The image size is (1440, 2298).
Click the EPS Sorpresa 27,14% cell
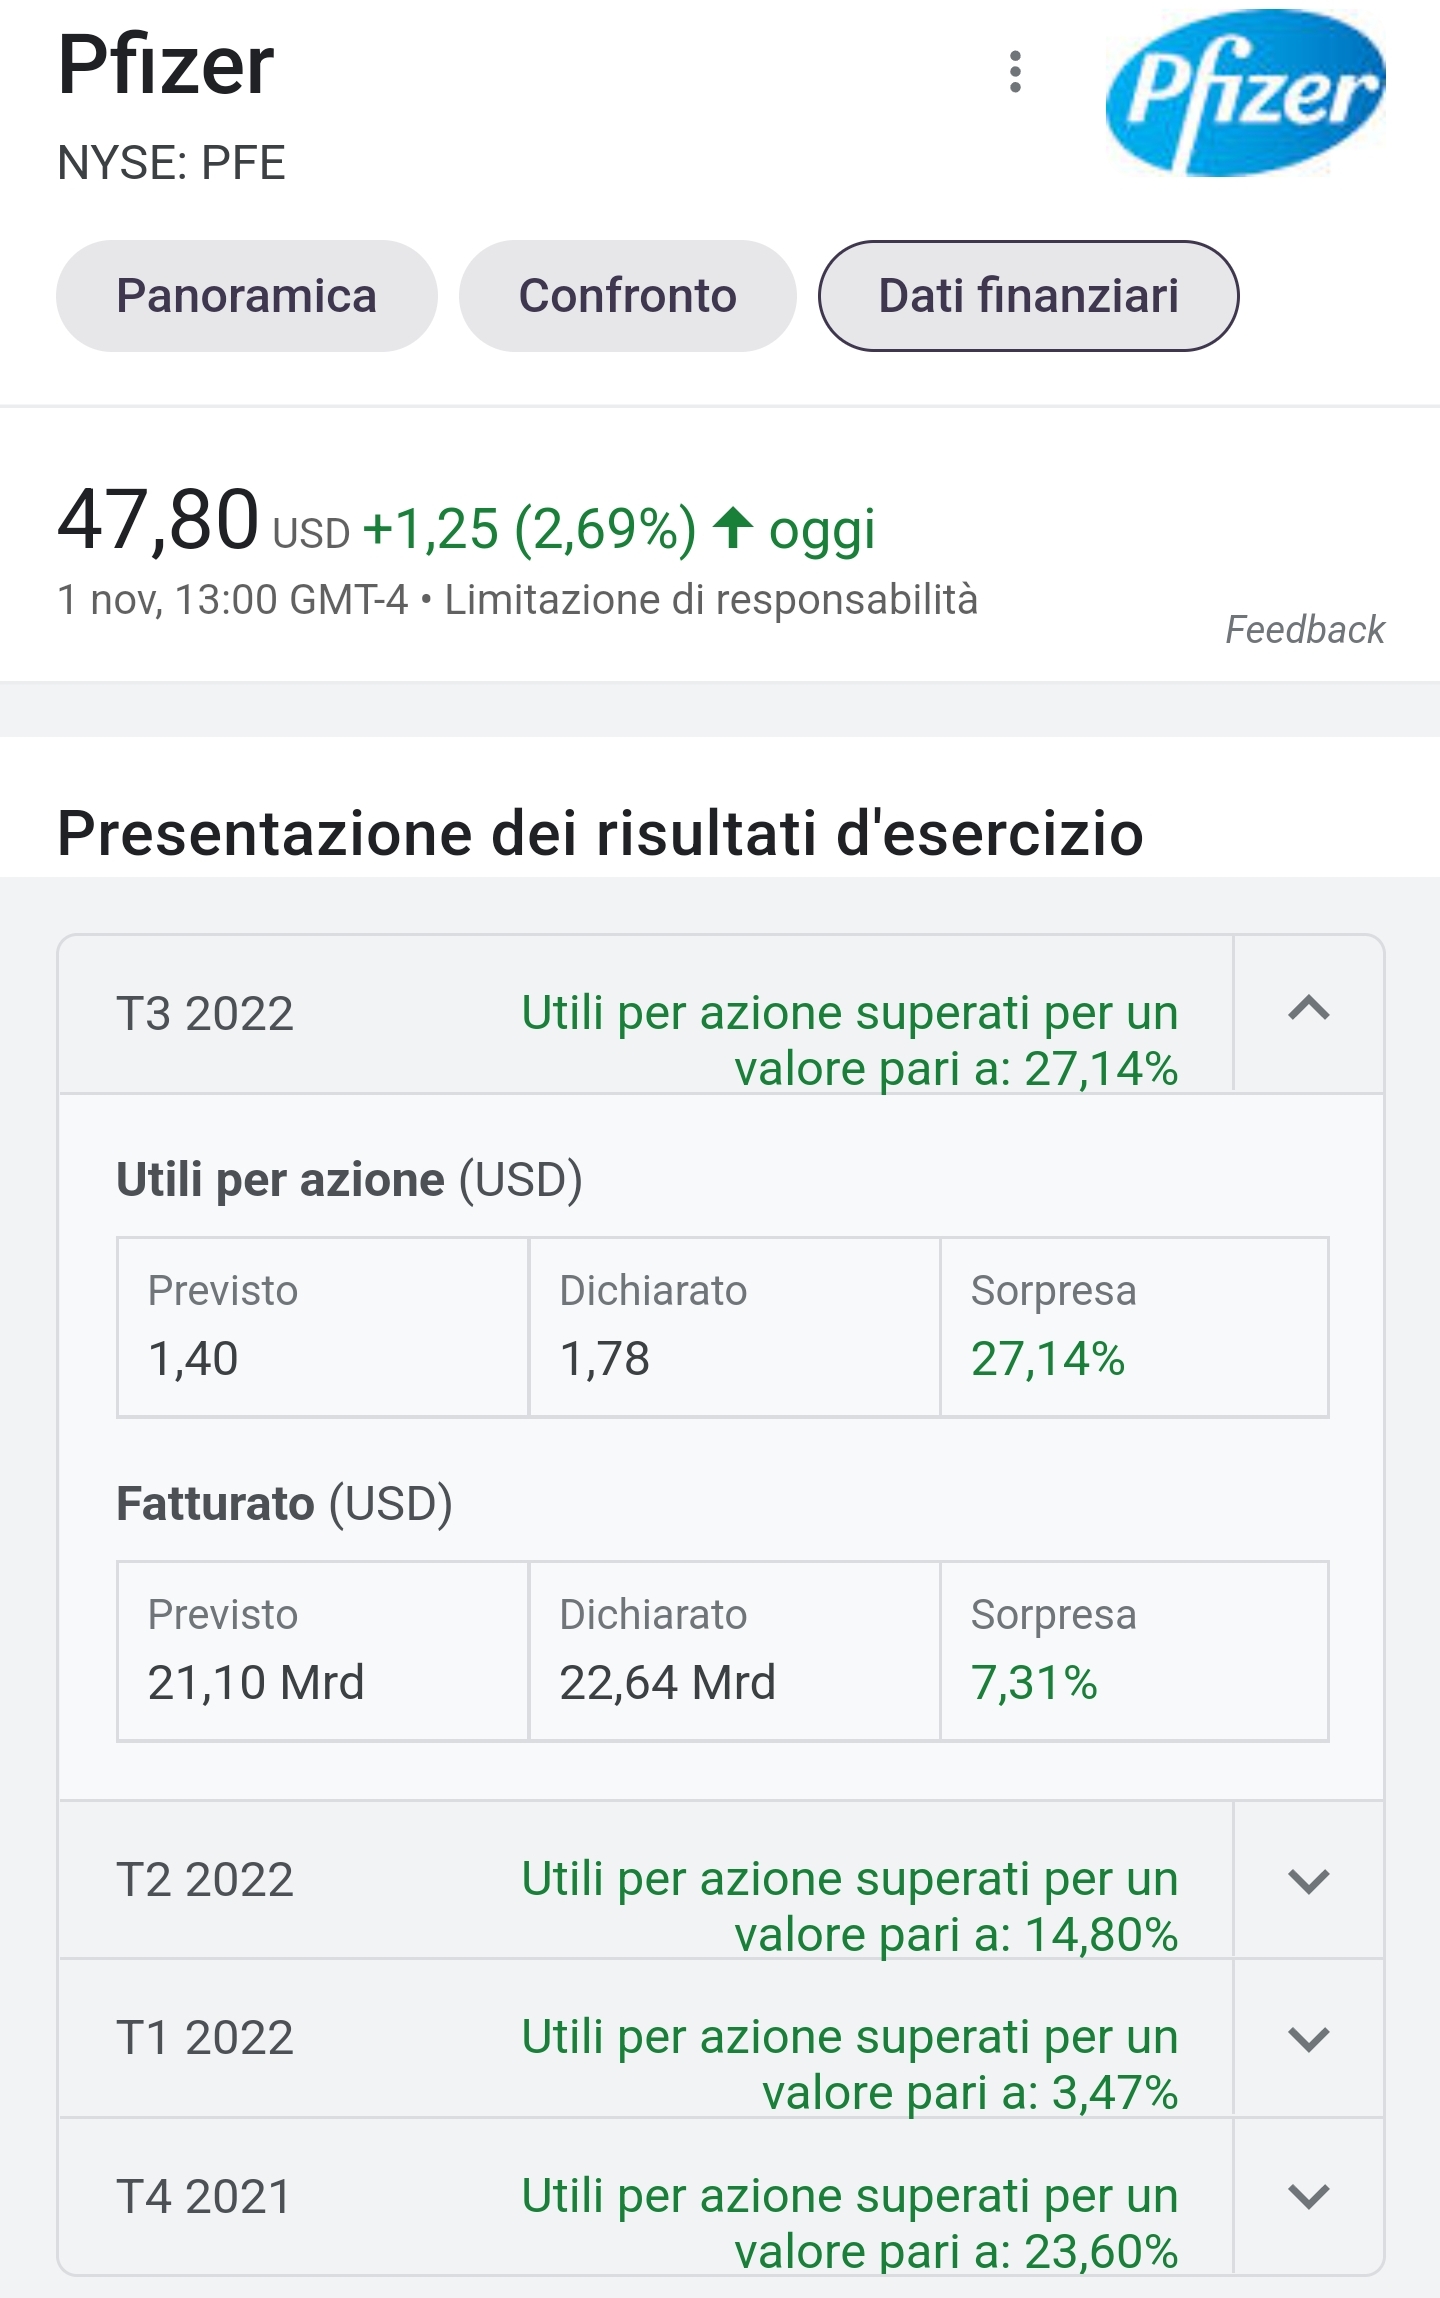tap(1134, 1327)
